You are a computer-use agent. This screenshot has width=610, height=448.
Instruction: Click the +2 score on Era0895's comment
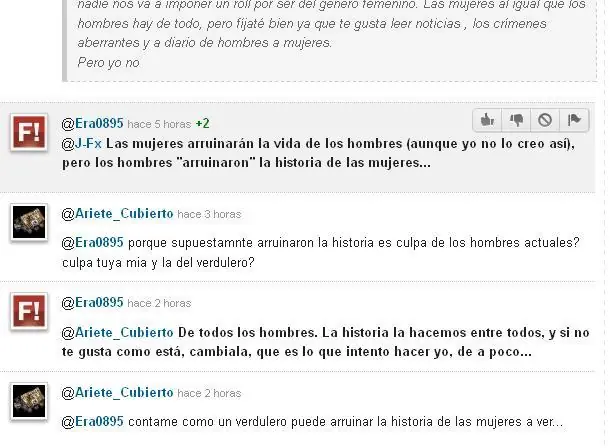click(x=202, y=124)
